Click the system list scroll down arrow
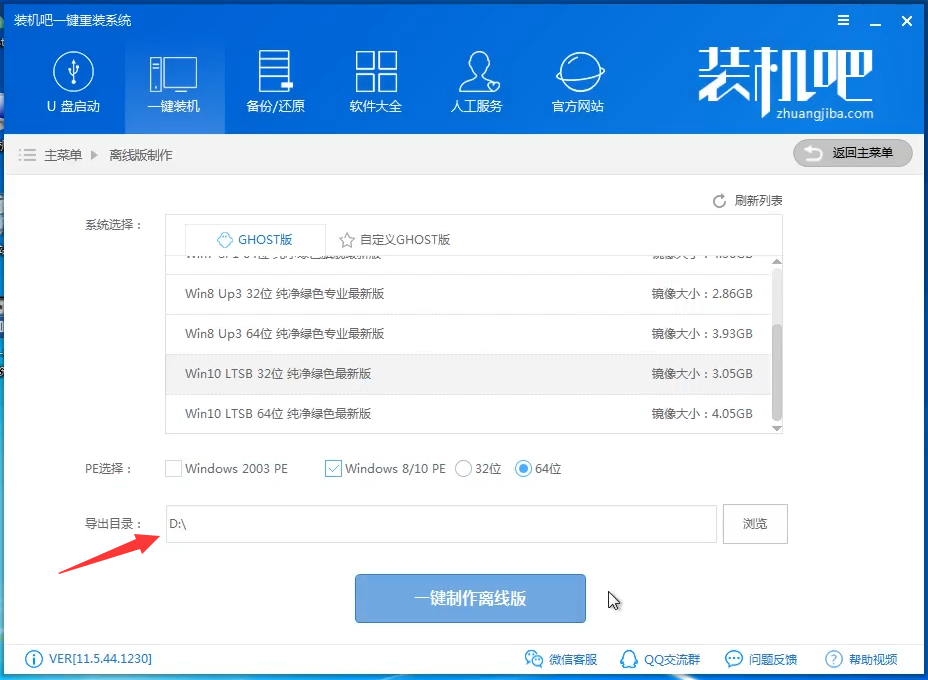The height and width of the screenshot is (680, 928). pos(776,427)
